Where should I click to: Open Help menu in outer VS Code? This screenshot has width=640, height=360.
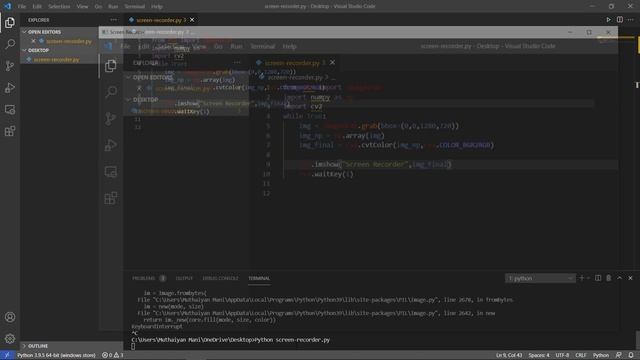pyautogui.click(x=157, y=7)
